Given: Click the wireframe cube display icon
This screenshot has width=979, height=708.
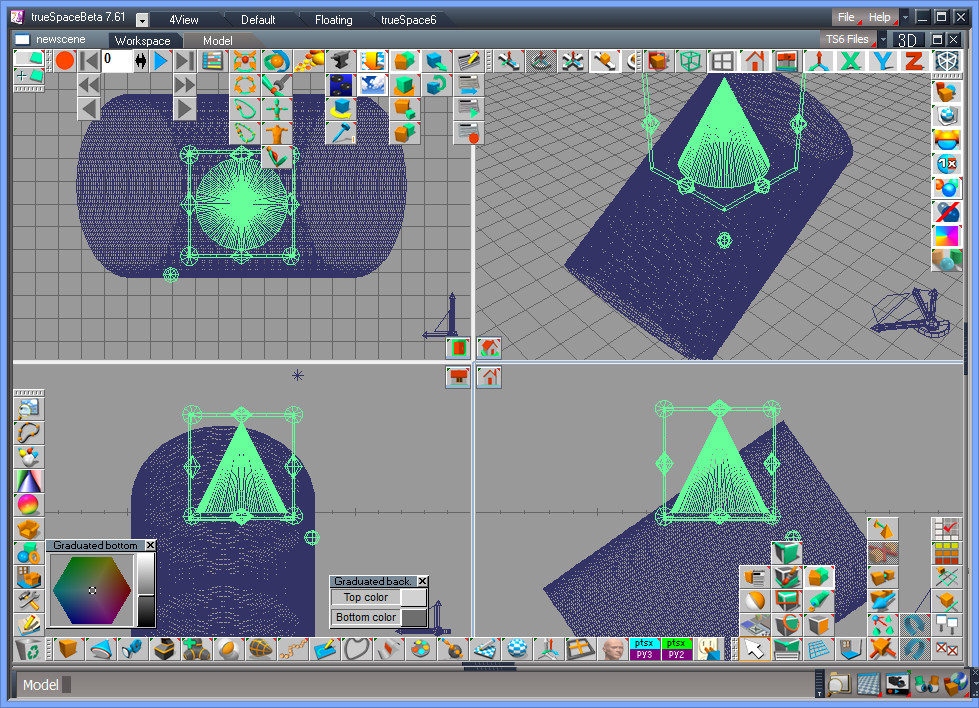Looking at the screenshot, I should pos(689,61).
